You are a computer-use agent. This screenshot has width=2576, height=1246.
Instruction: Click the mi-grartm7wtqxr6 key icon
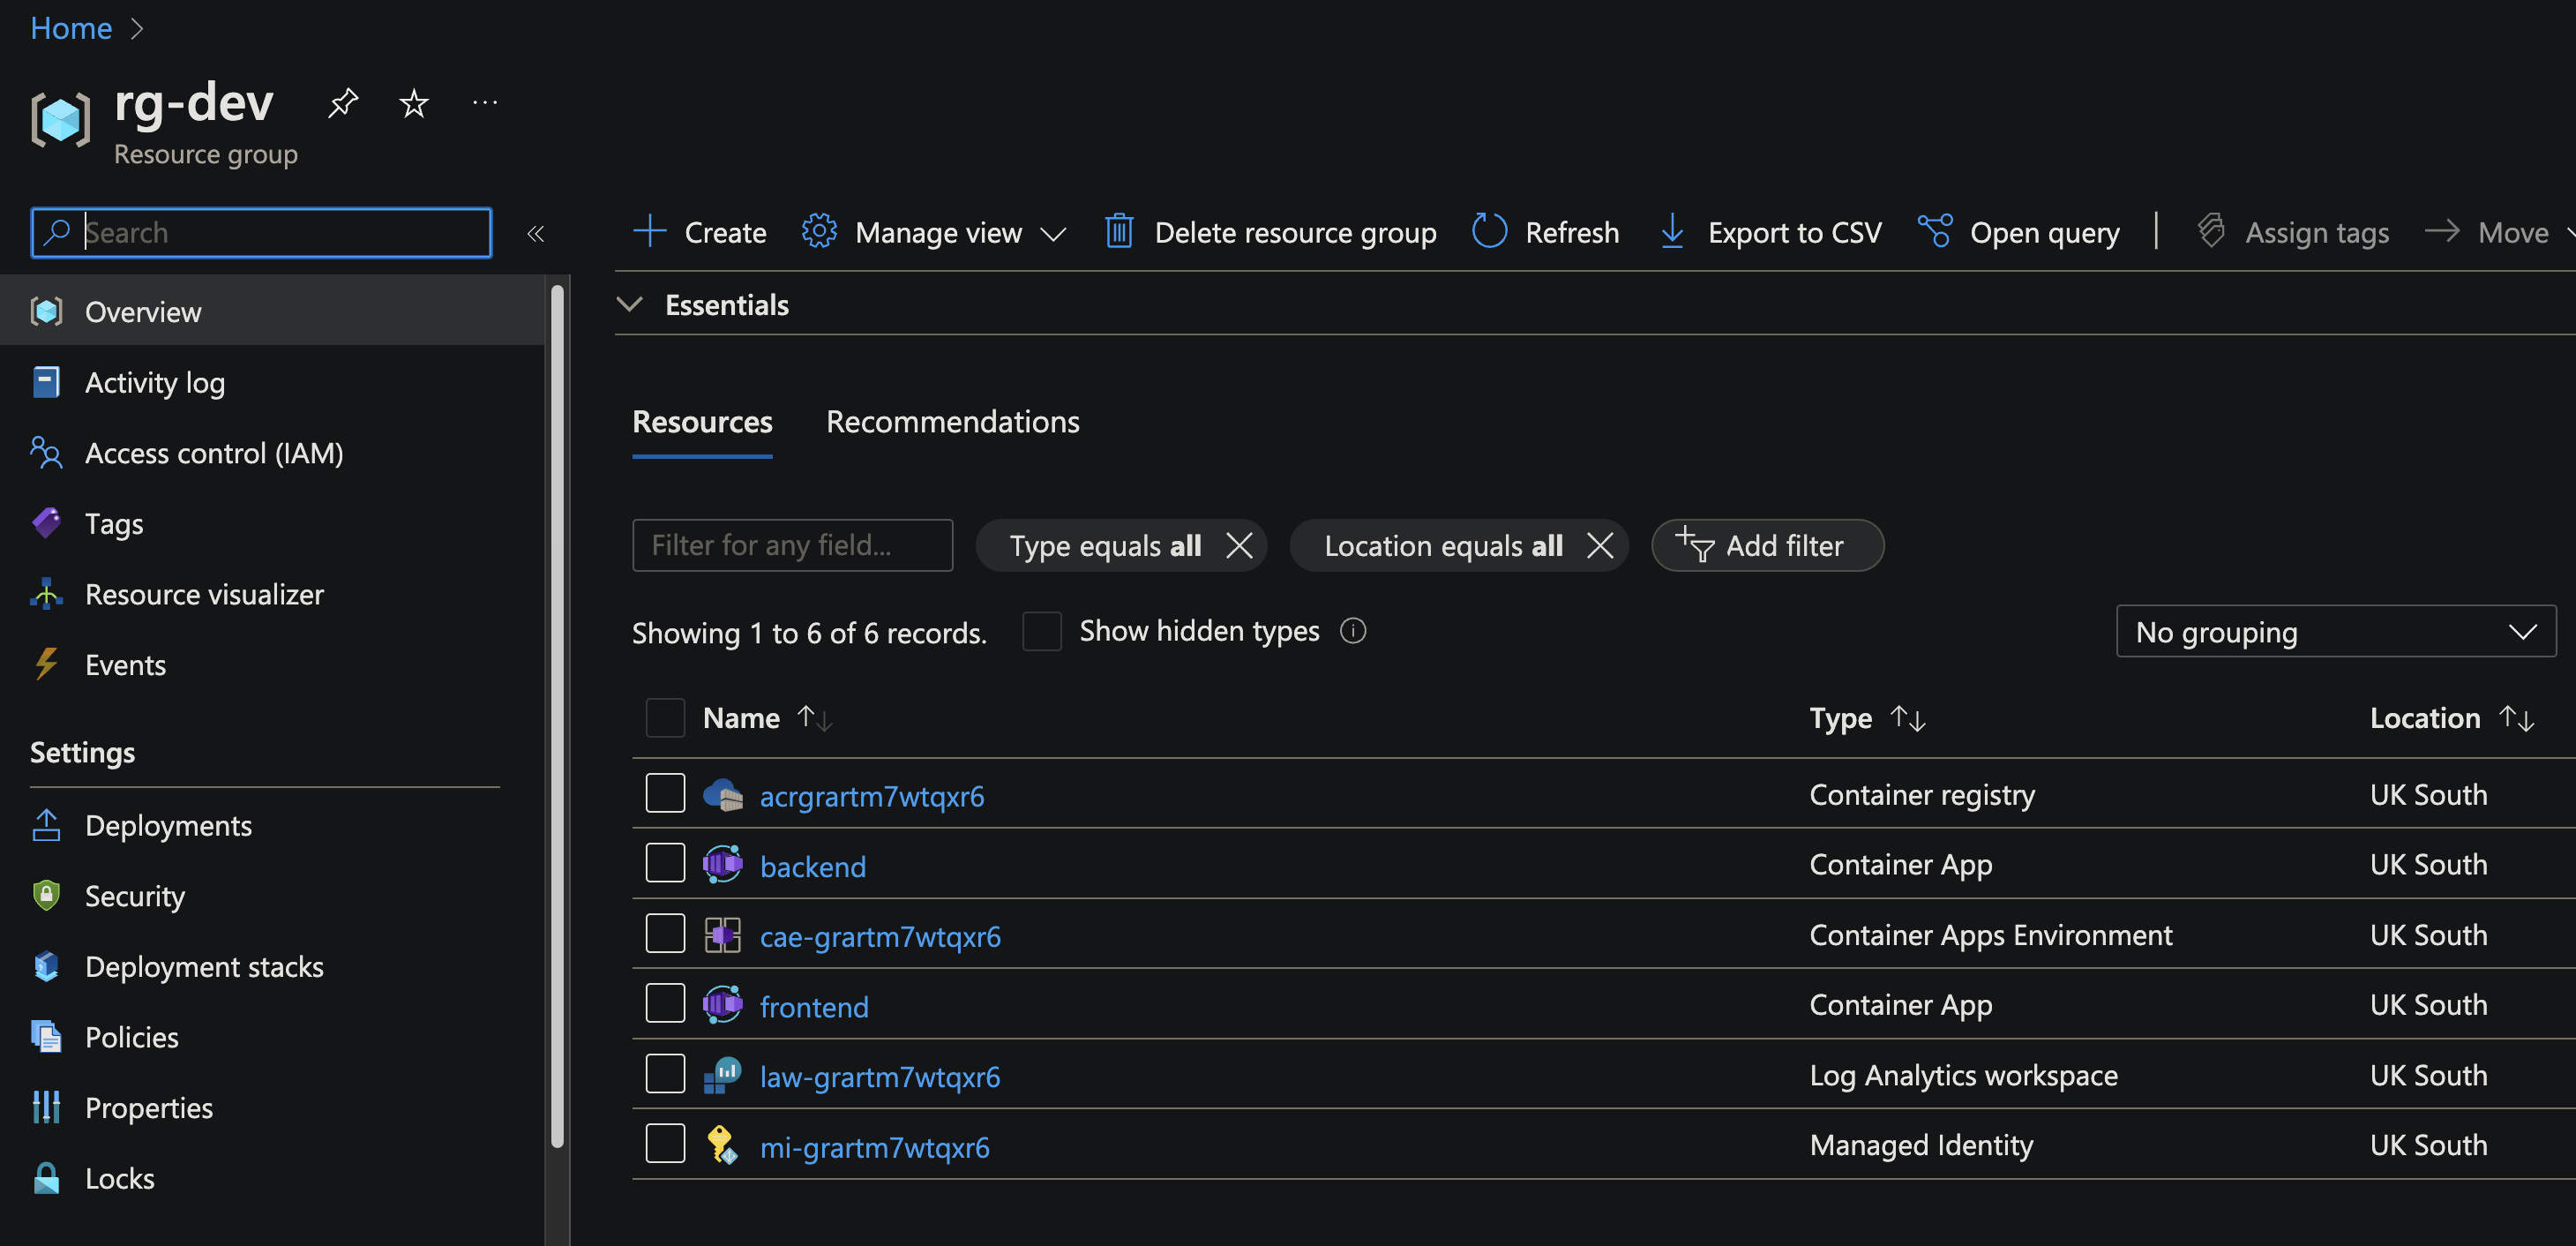[x=722, y=1145]
